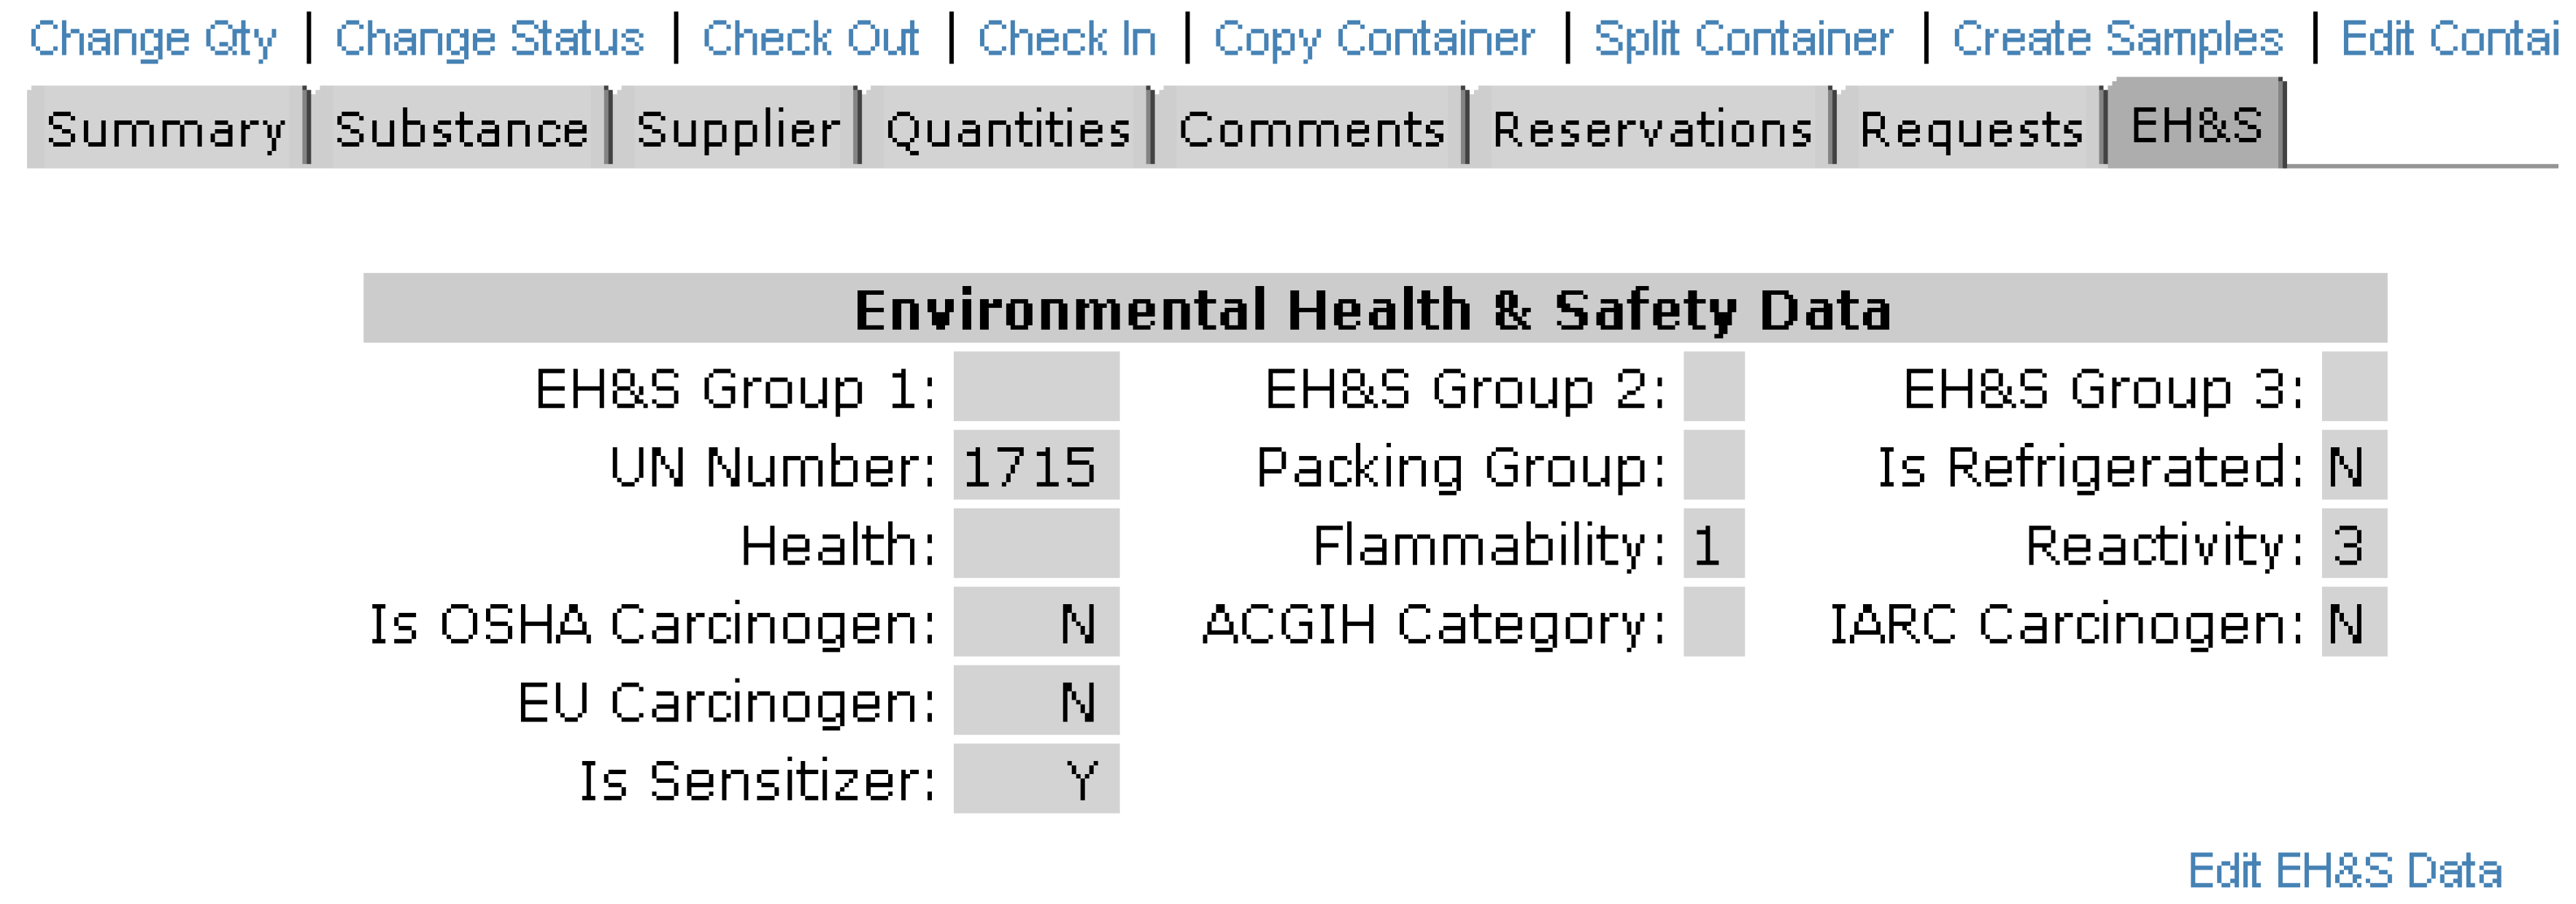Click the empty EH&S Group 1 field
This screenshot has height=904, width=2576.
click(1036, 387)
